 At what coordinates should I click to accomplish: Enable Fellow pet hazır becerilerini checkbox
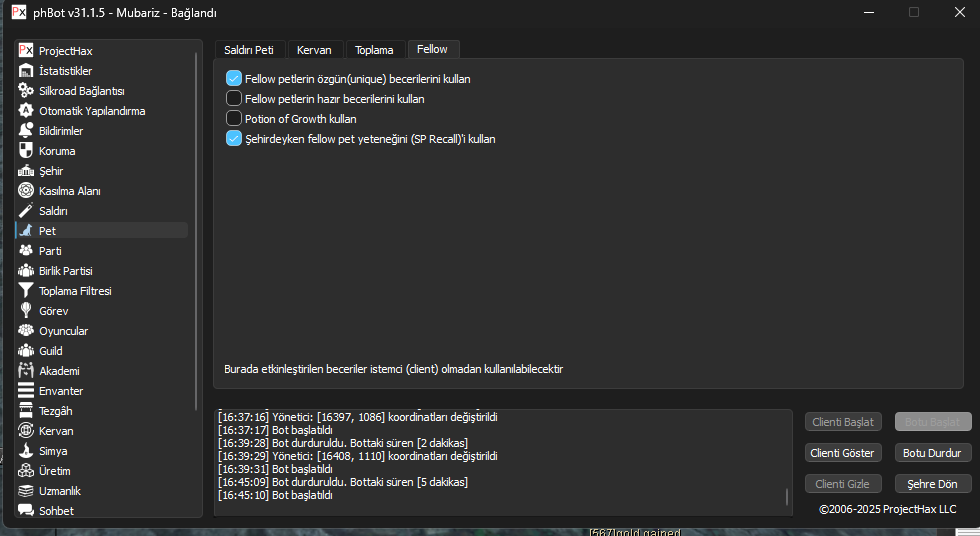(x=234, y=99)
